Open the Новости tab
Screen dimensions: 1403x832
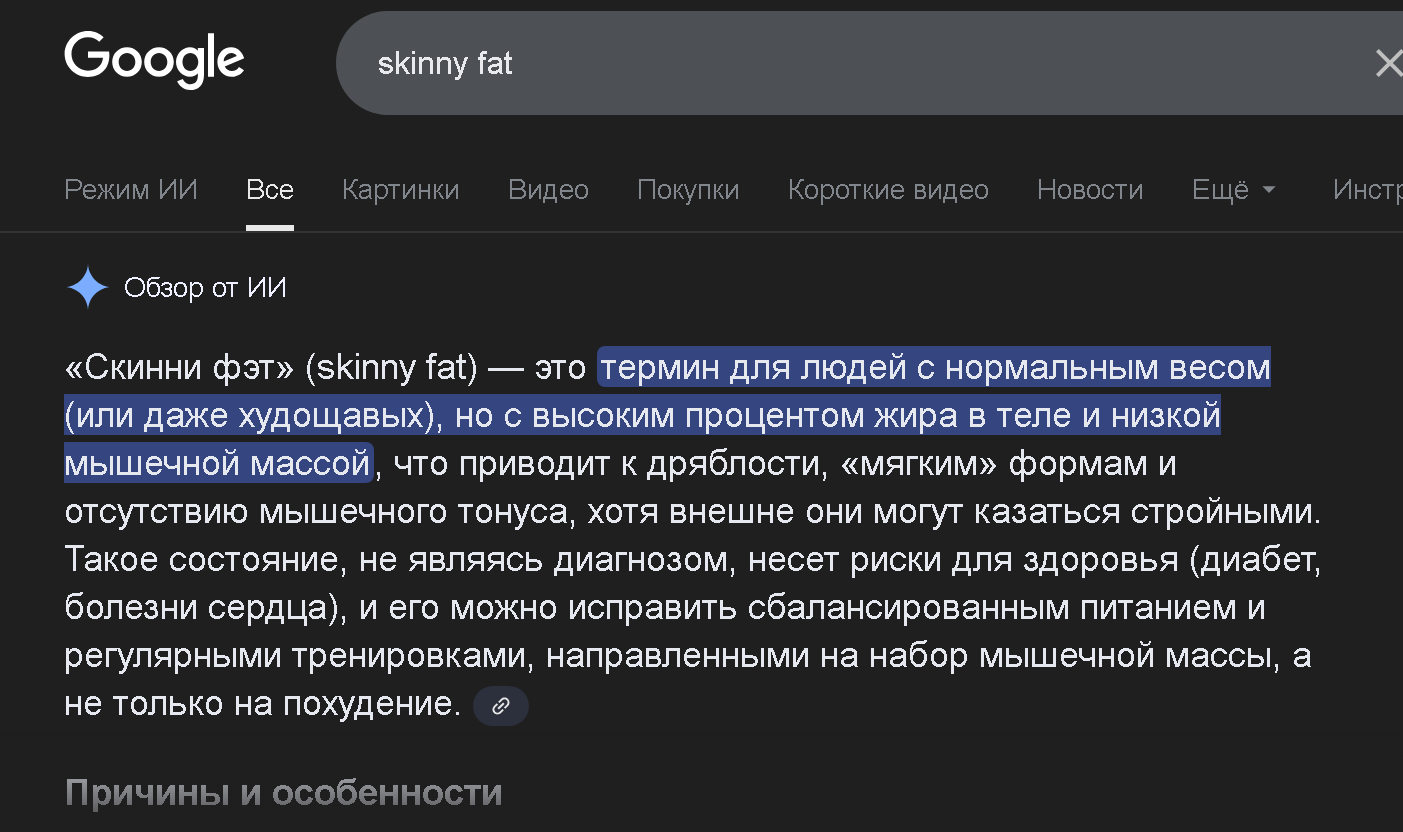(x=1089, y=190)
